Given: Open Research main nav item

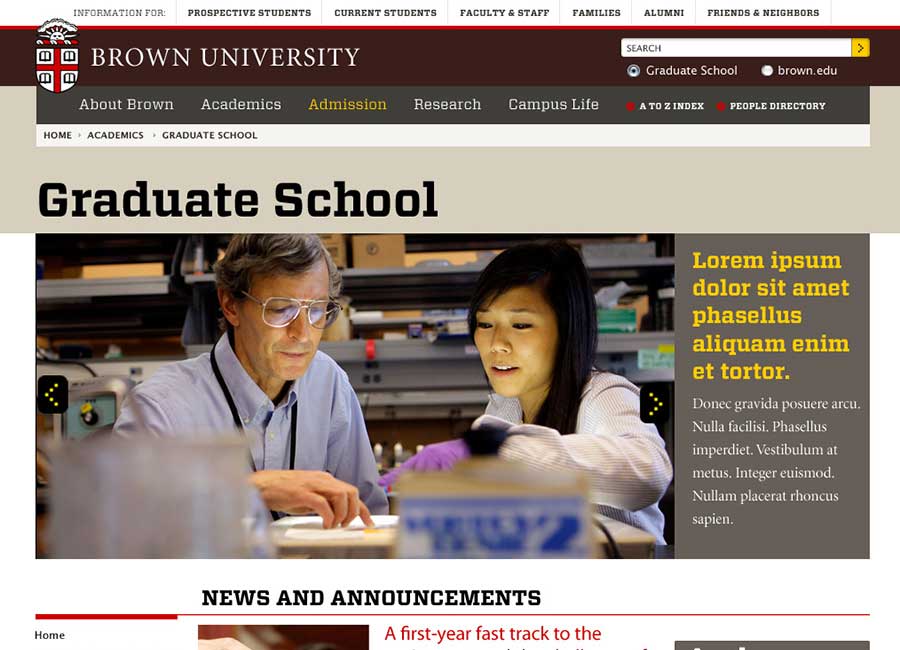Looking at the screenshot, I should click(x=447, y=105).
